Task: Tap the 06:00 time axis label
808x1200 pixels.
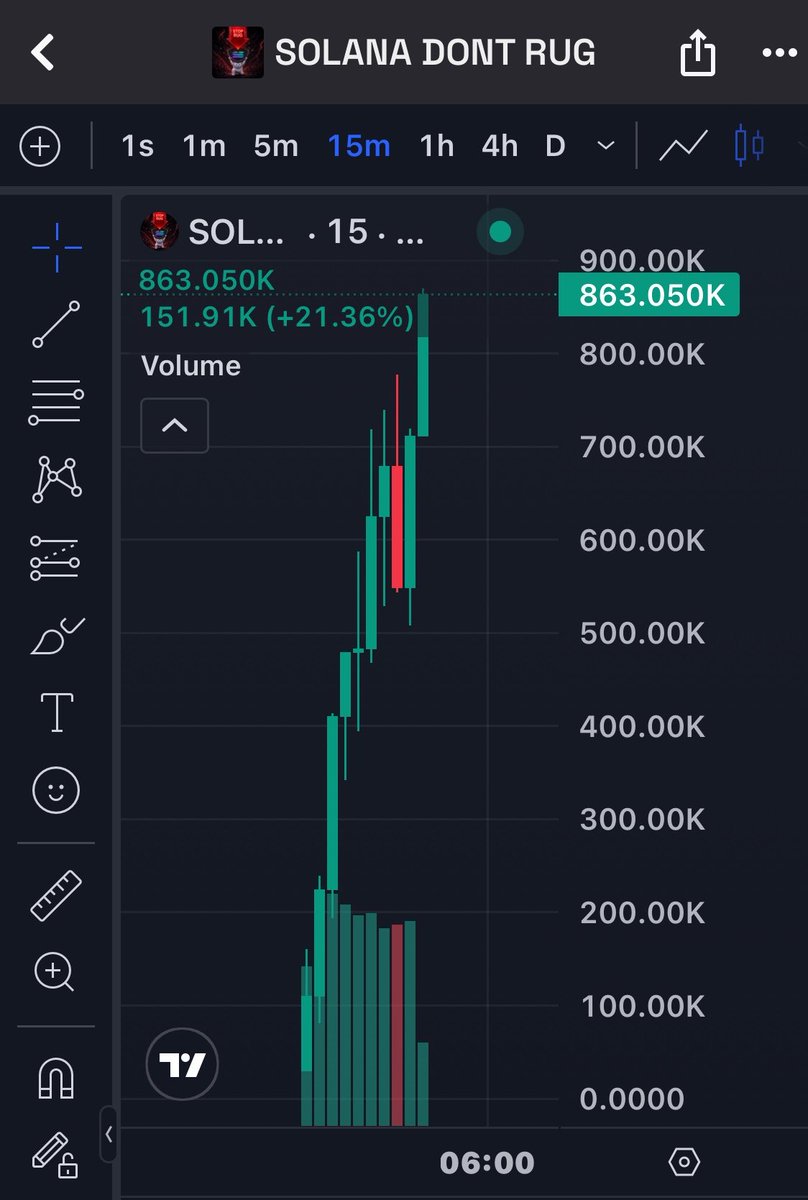Action: (x=487, y=1163)
